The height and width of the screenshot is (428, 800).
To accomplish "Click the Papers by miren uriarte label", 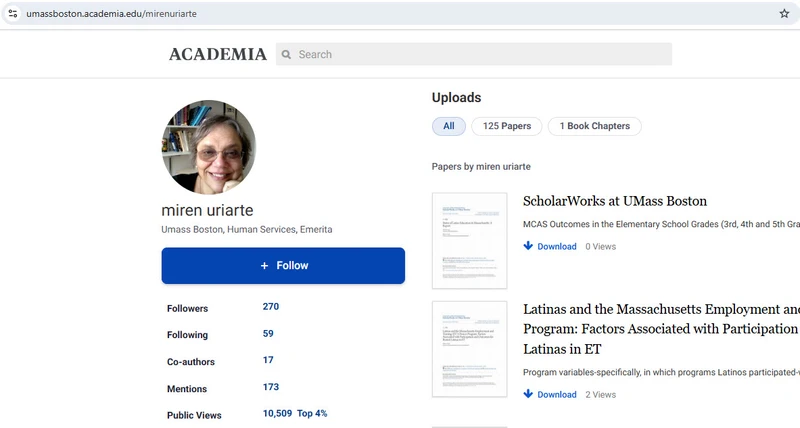I will pyautogui.click(x=481, y=167).
